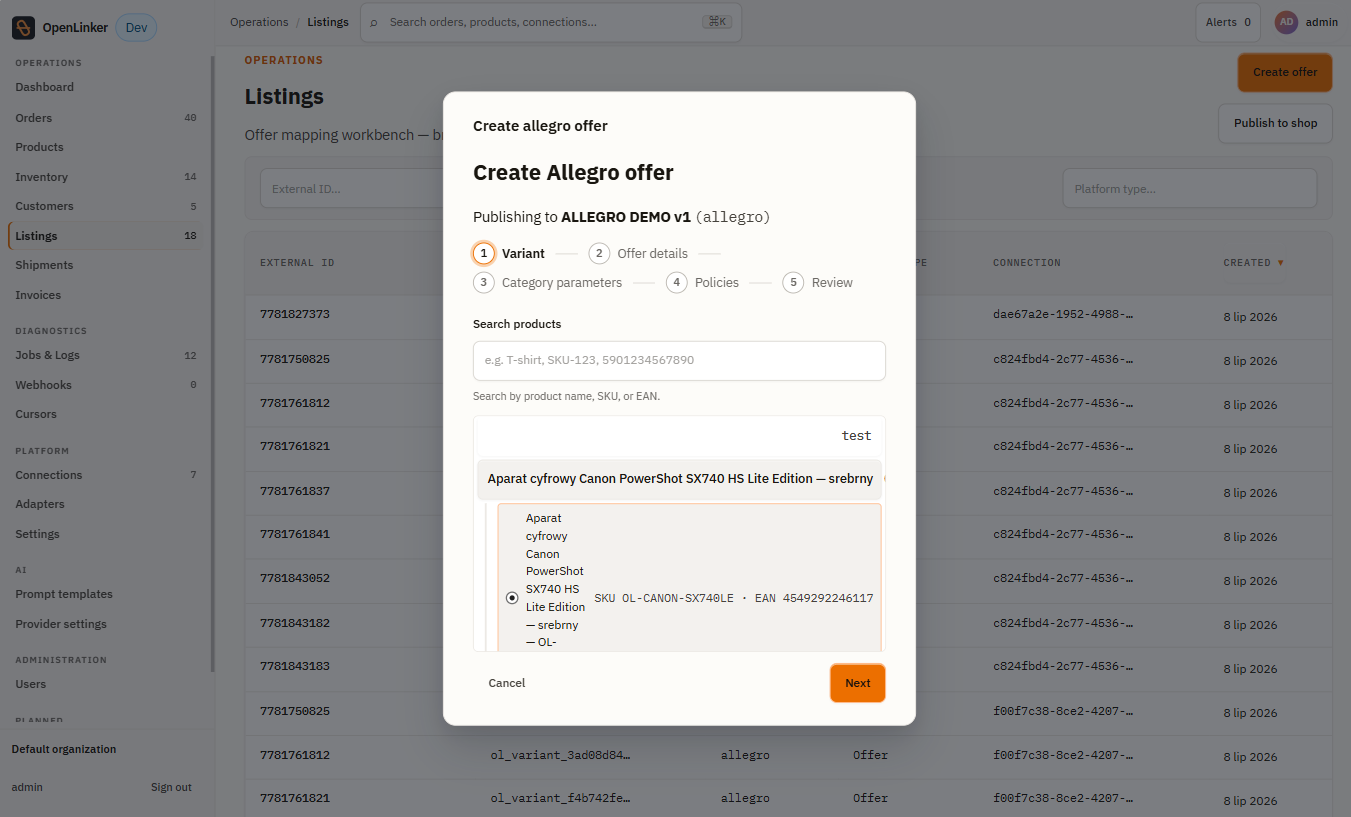Open Connections in the sidebar
Image resolution: width=1351 pixels, height=817 pixels.
(105, 475)
